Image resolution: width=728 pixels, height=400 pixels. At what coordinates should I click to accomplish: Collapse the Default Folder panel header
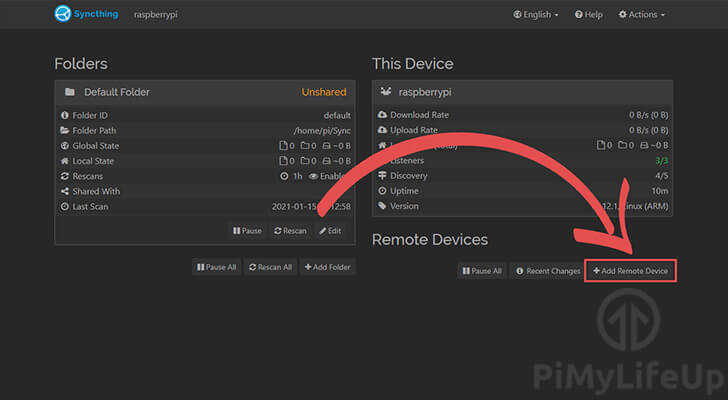pyautogui.click(x=205, y=92)
